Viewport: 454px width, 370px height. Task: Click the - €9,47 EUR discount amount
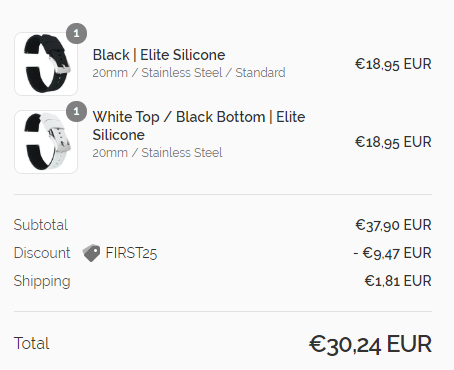click(x=392, y=253)
